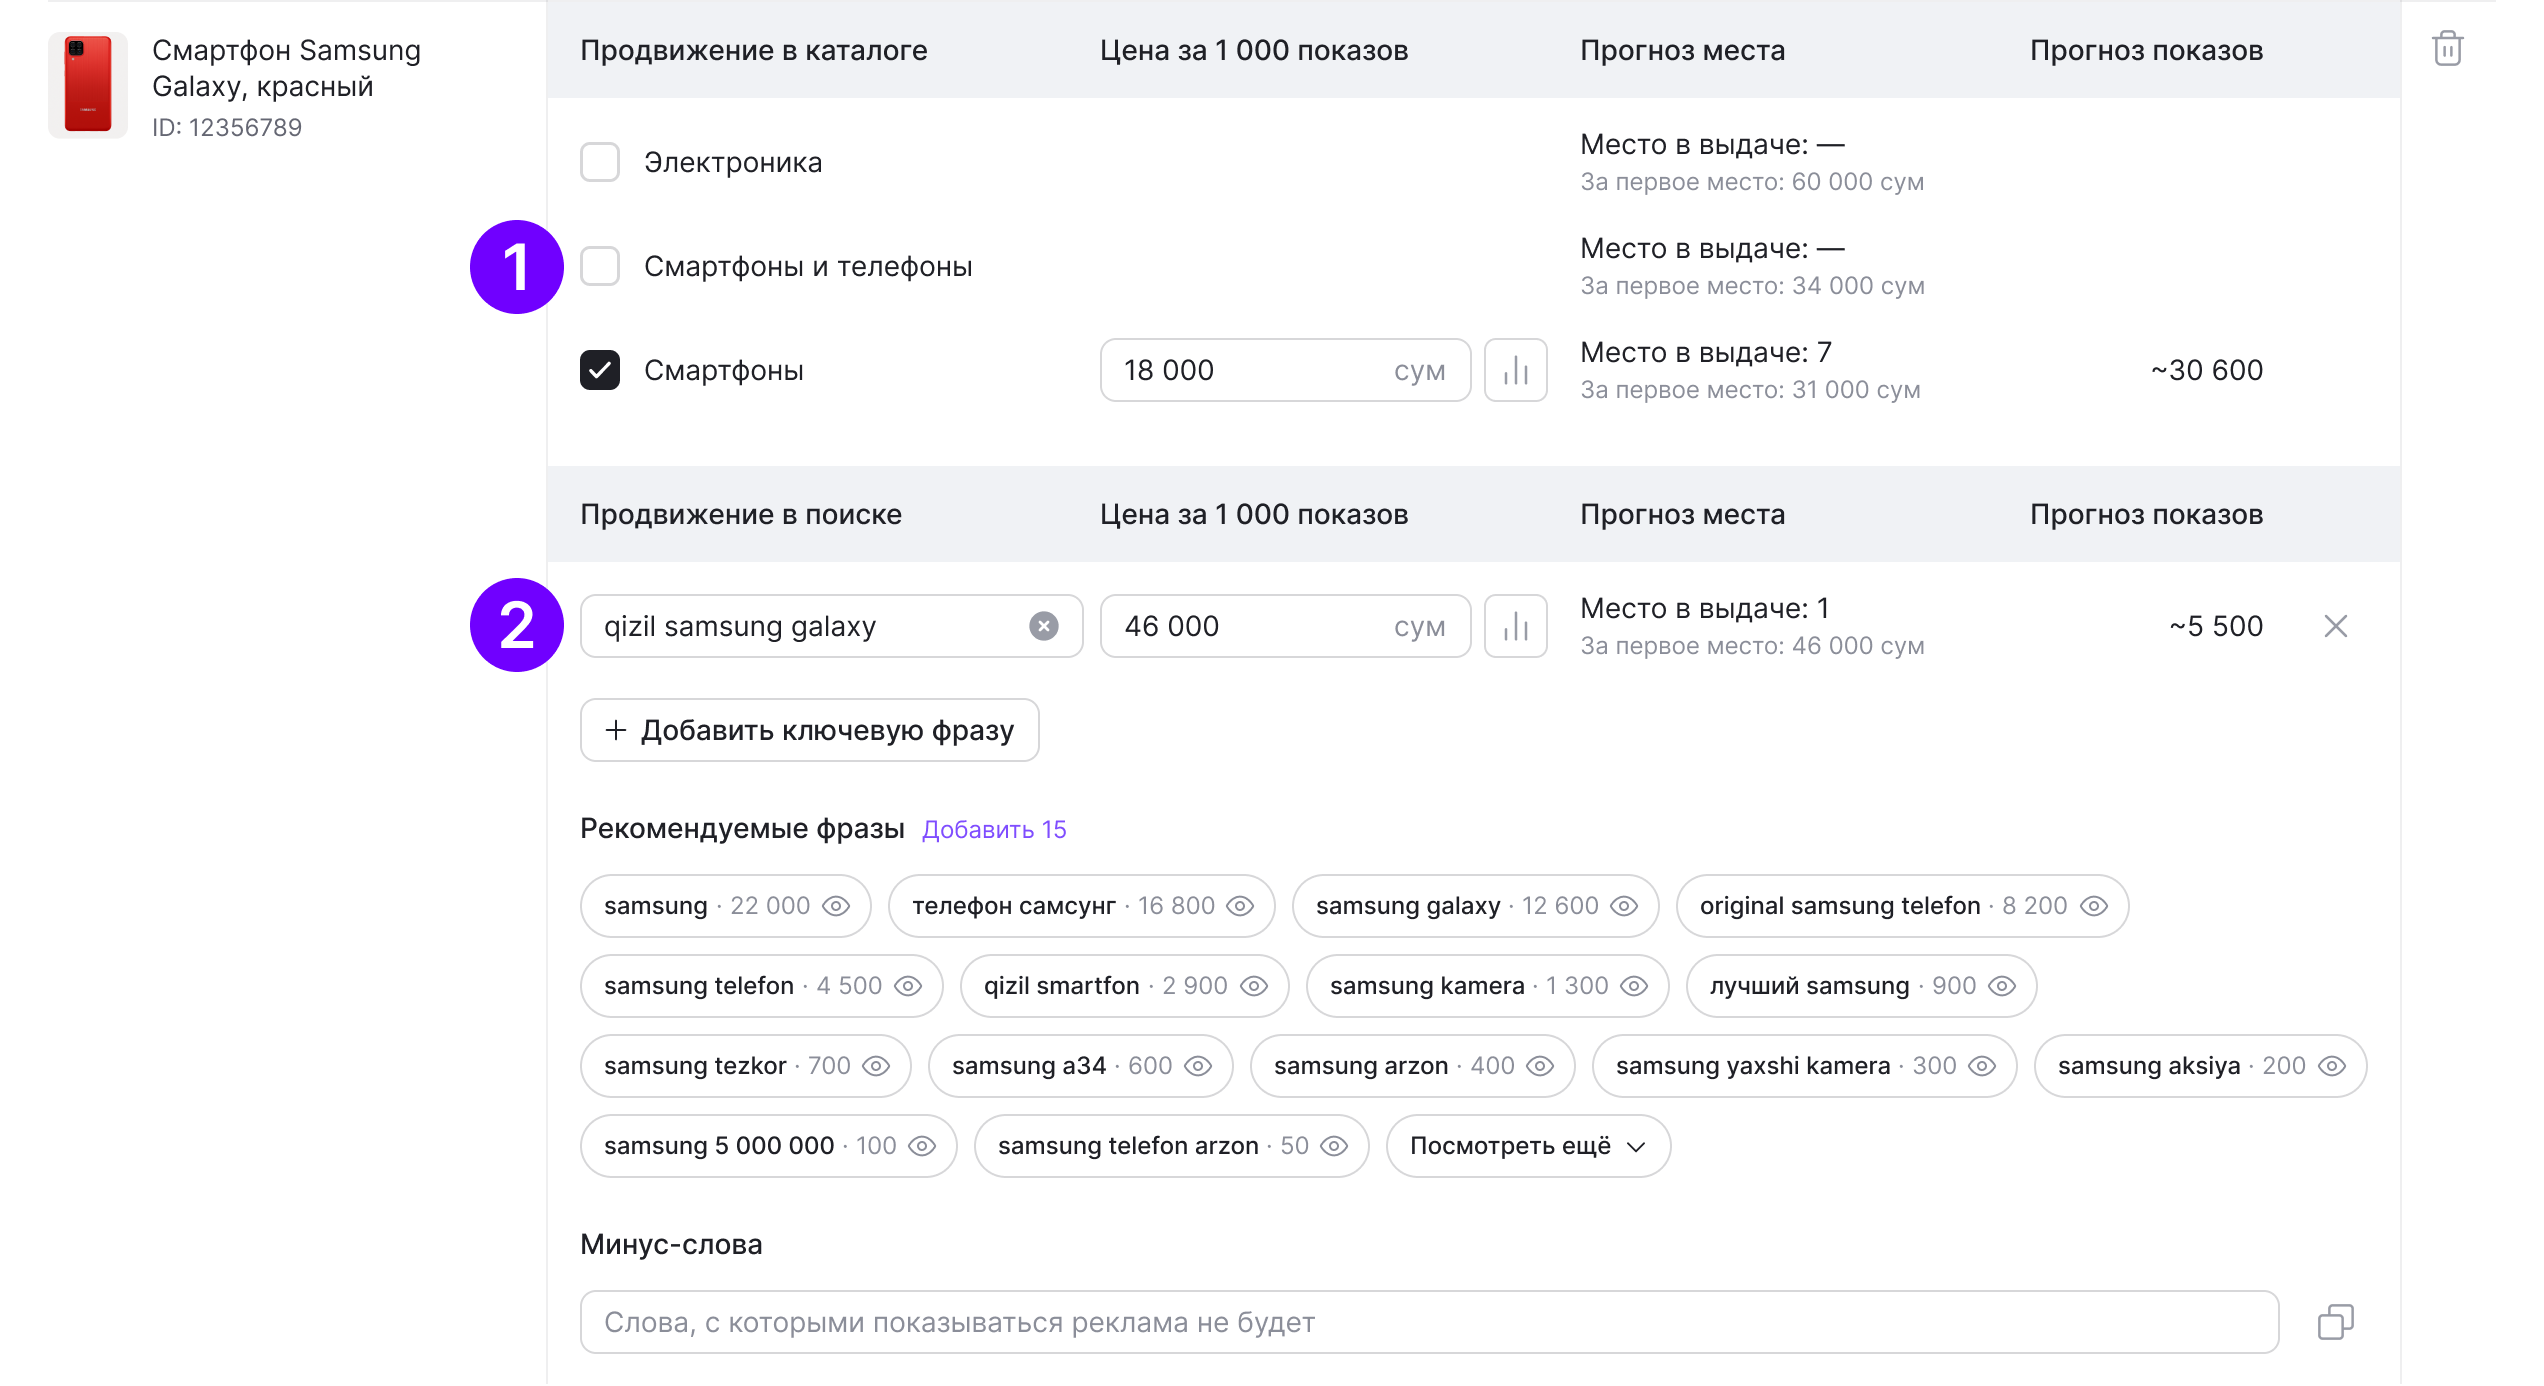Enable the Смартфоны и телефоны checkbox
The height and width of the screenshot is (1386, 2544).
click(600, 266)
